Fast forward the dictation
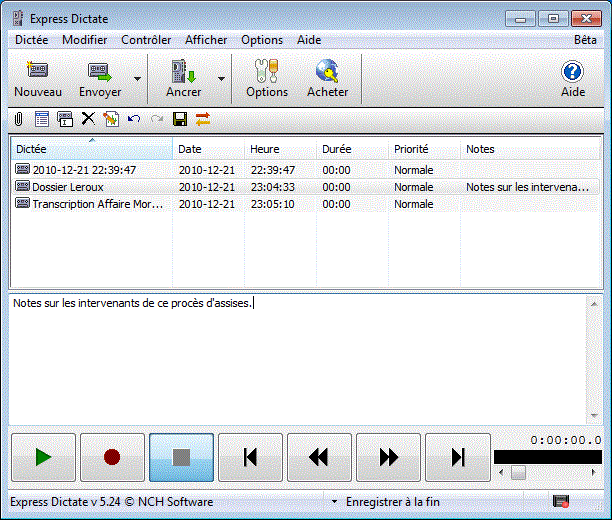The width and height of the screenshot is (612, 520). (388, 457)
